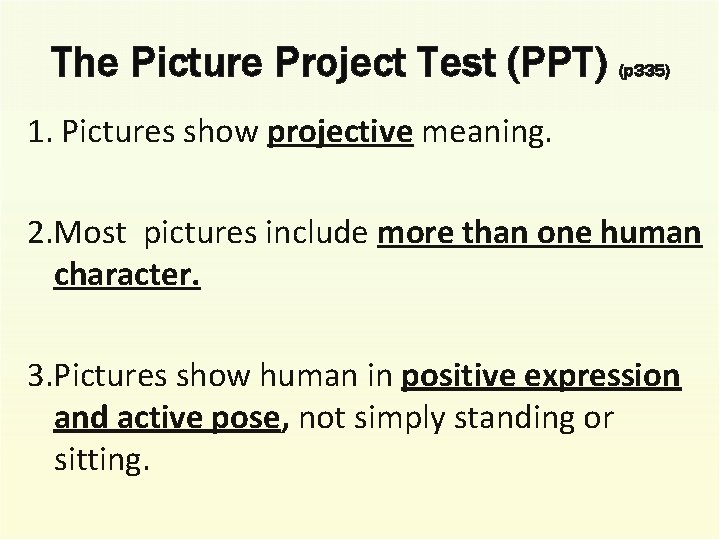This screenshot has height=540, width=720.
Task: Click the underlined word "character."
Action: 127,274
